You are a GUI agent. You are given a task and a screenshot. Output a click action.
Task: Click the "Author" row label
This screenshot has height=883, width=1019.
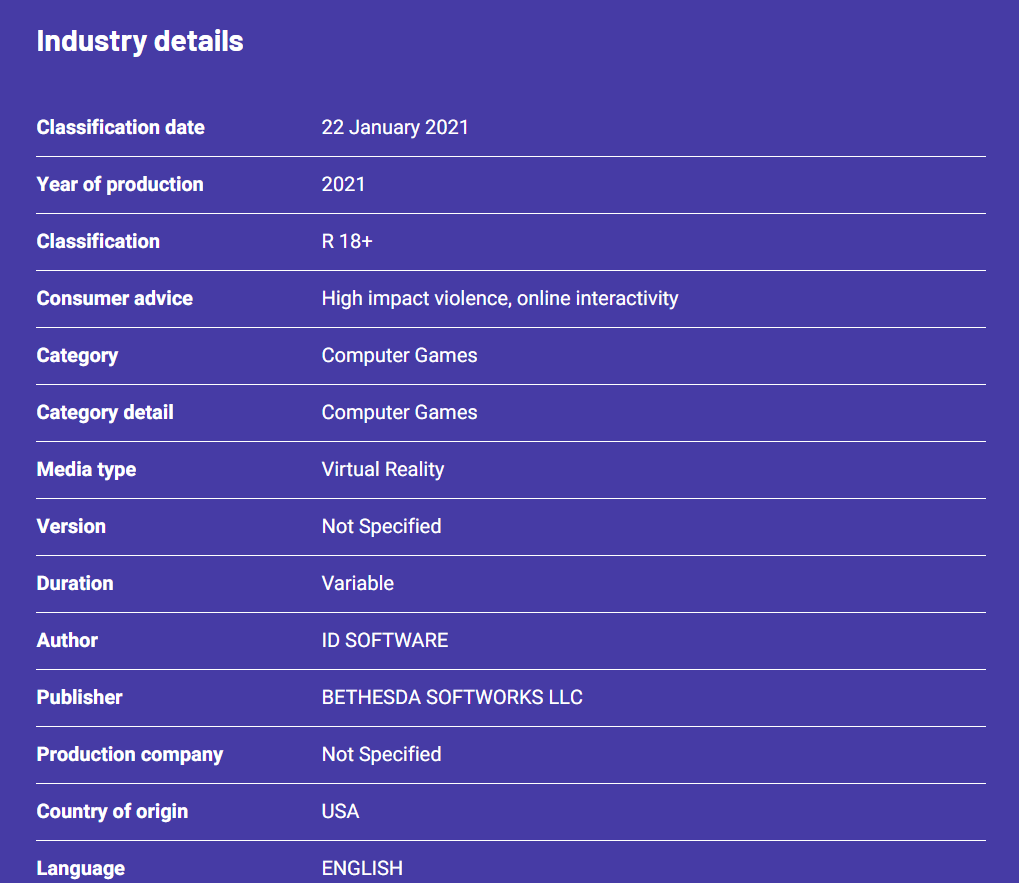click(67, 640)
